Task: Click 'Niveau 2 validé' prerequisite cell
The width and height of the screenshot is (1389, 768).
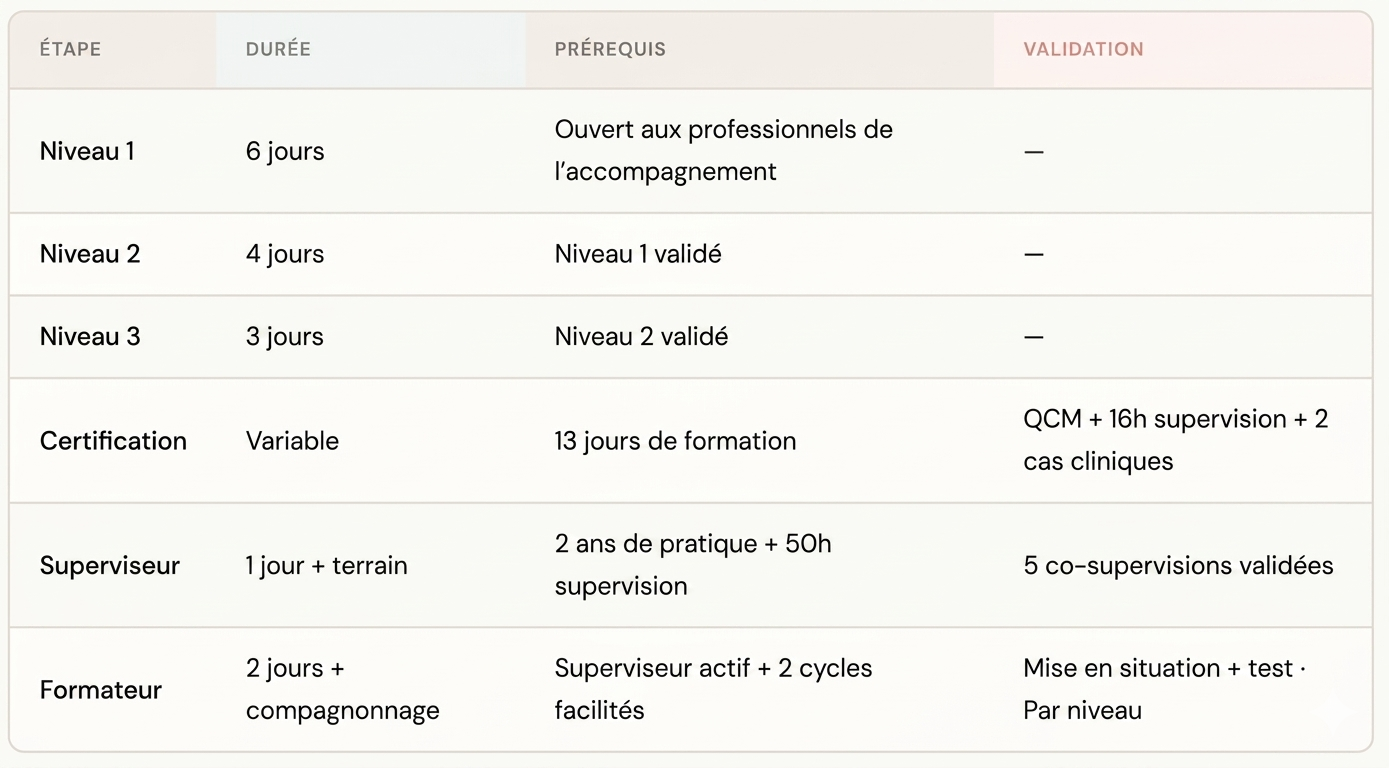Action: click(641, 337)
